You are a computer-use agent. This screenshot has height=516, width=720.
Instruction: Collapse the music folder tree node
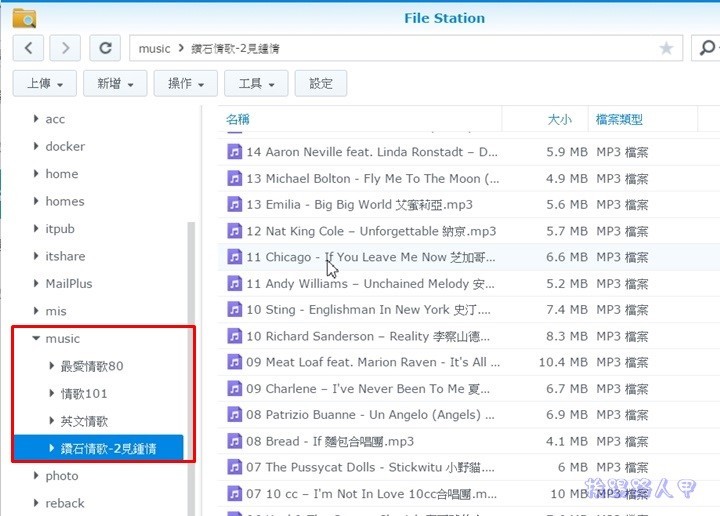click(x=37, y=339)
